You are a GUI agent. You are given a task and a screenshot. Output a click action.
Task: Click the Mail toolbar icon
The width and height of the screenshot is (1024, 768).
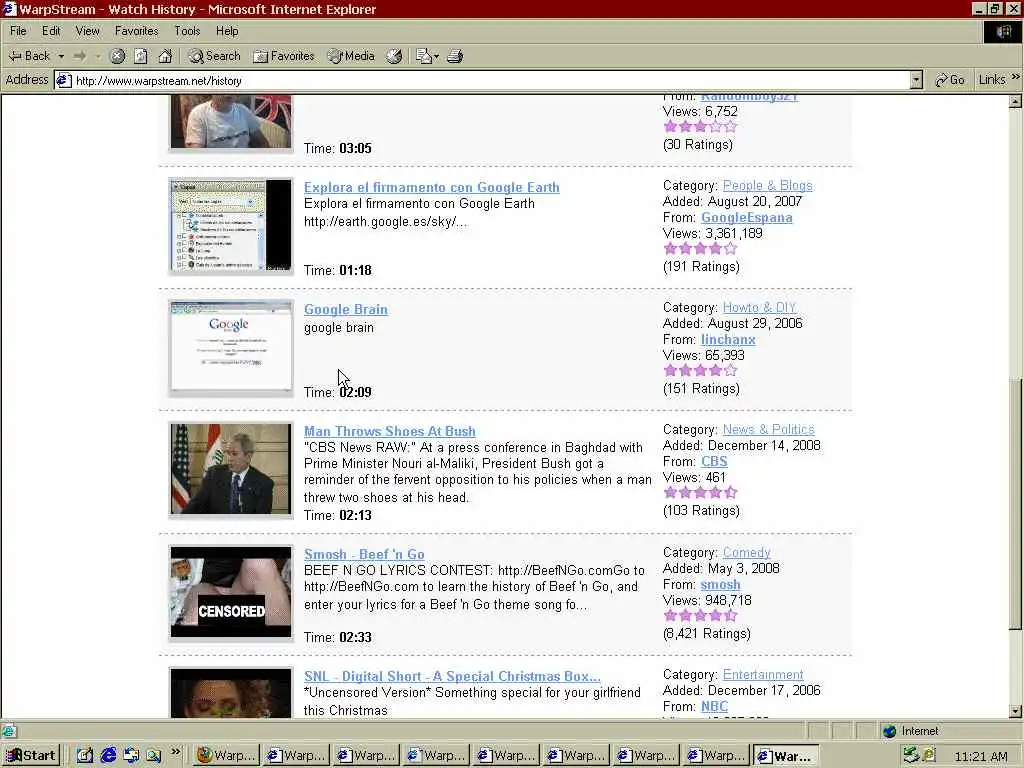[x=424, y=56]
